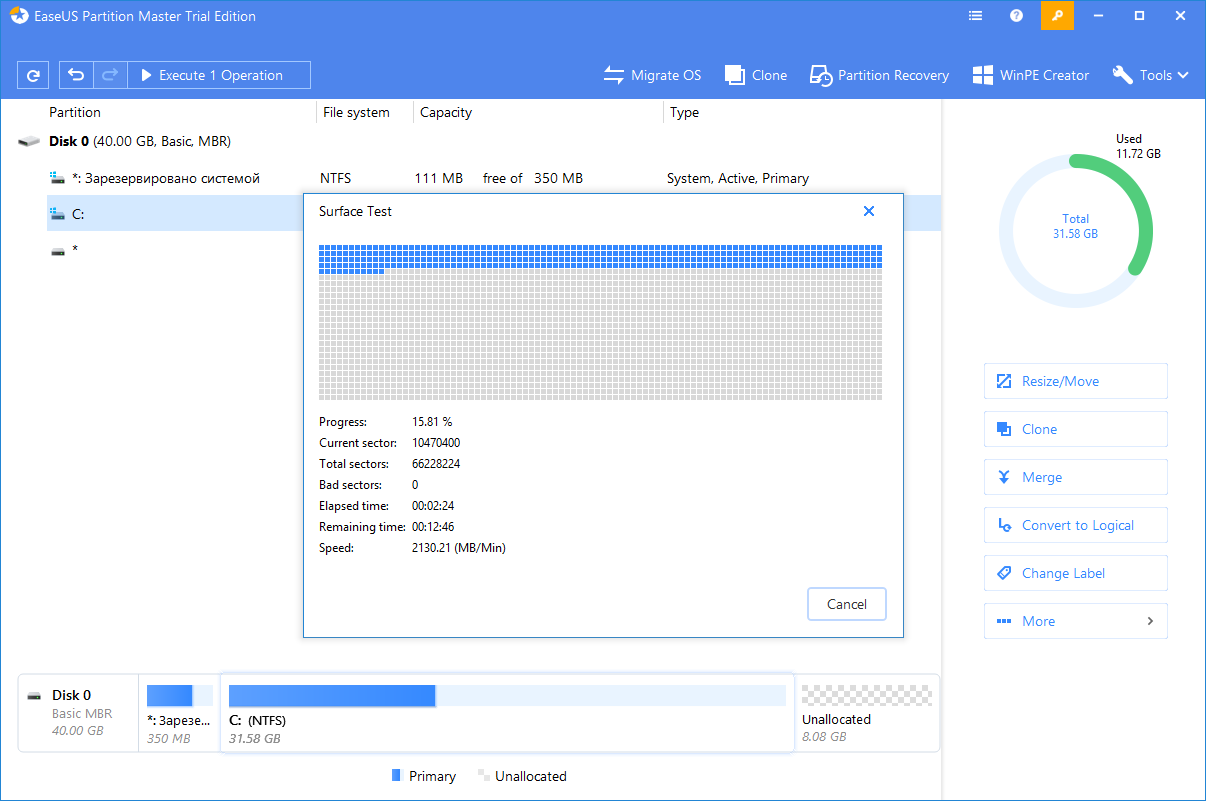Screen dimensions: 1206x801
Task: Click Convert to Logical
Action: [x=1076, y=525]
